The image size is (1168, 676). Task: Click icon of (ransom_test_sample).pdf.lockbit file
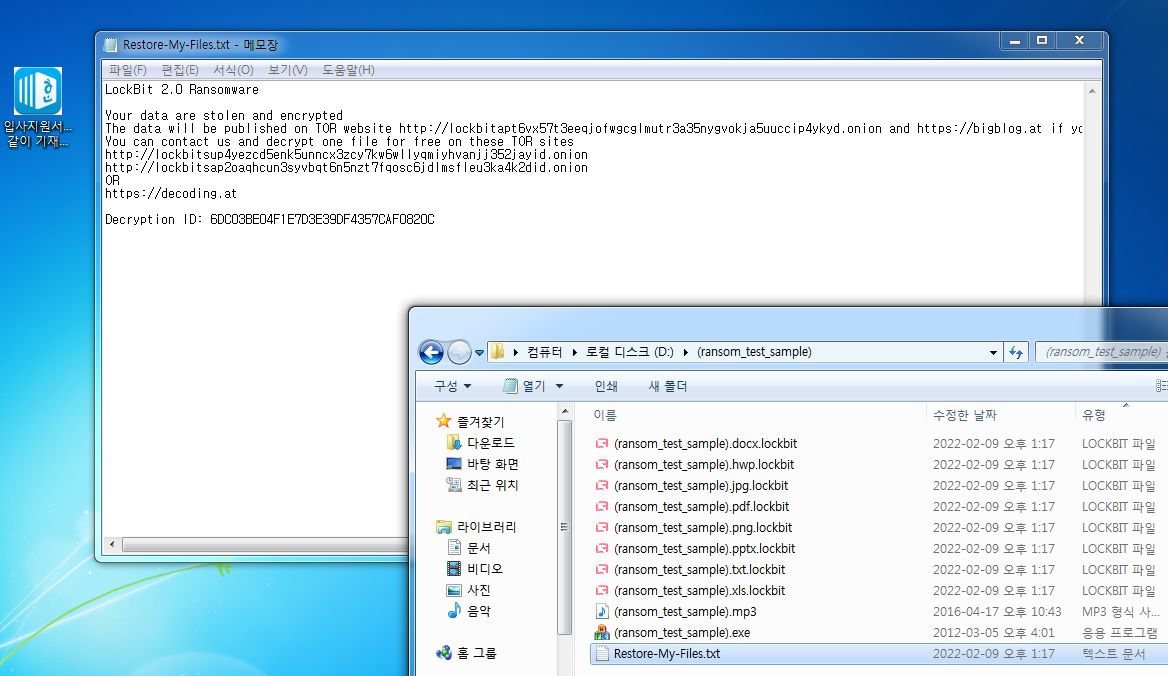coord(602,506)
